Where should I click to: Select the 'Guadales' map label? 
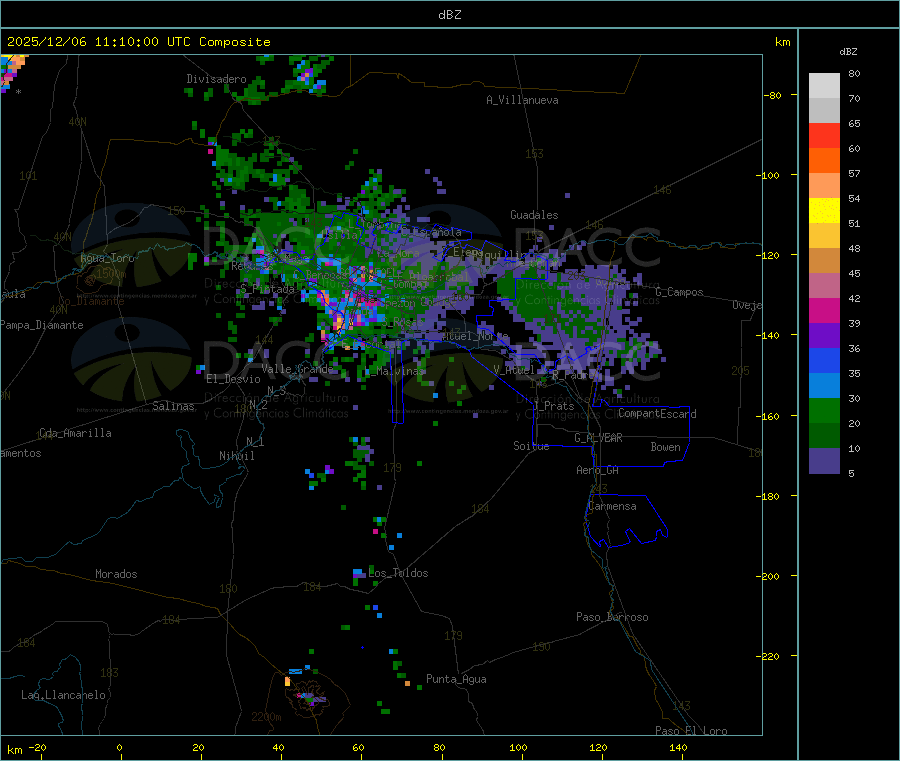[x=534, y=215]
